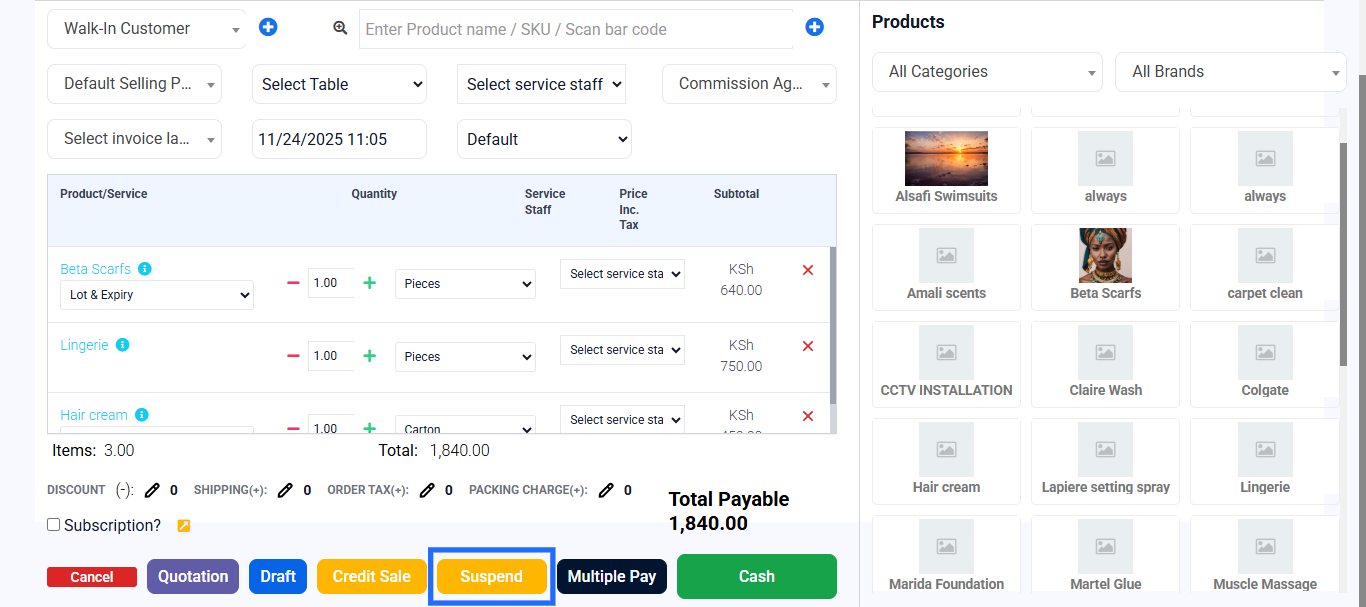Open Pieces unit dropdown for Beta Scarfs
1366x607 pixels.
[465, 284]
